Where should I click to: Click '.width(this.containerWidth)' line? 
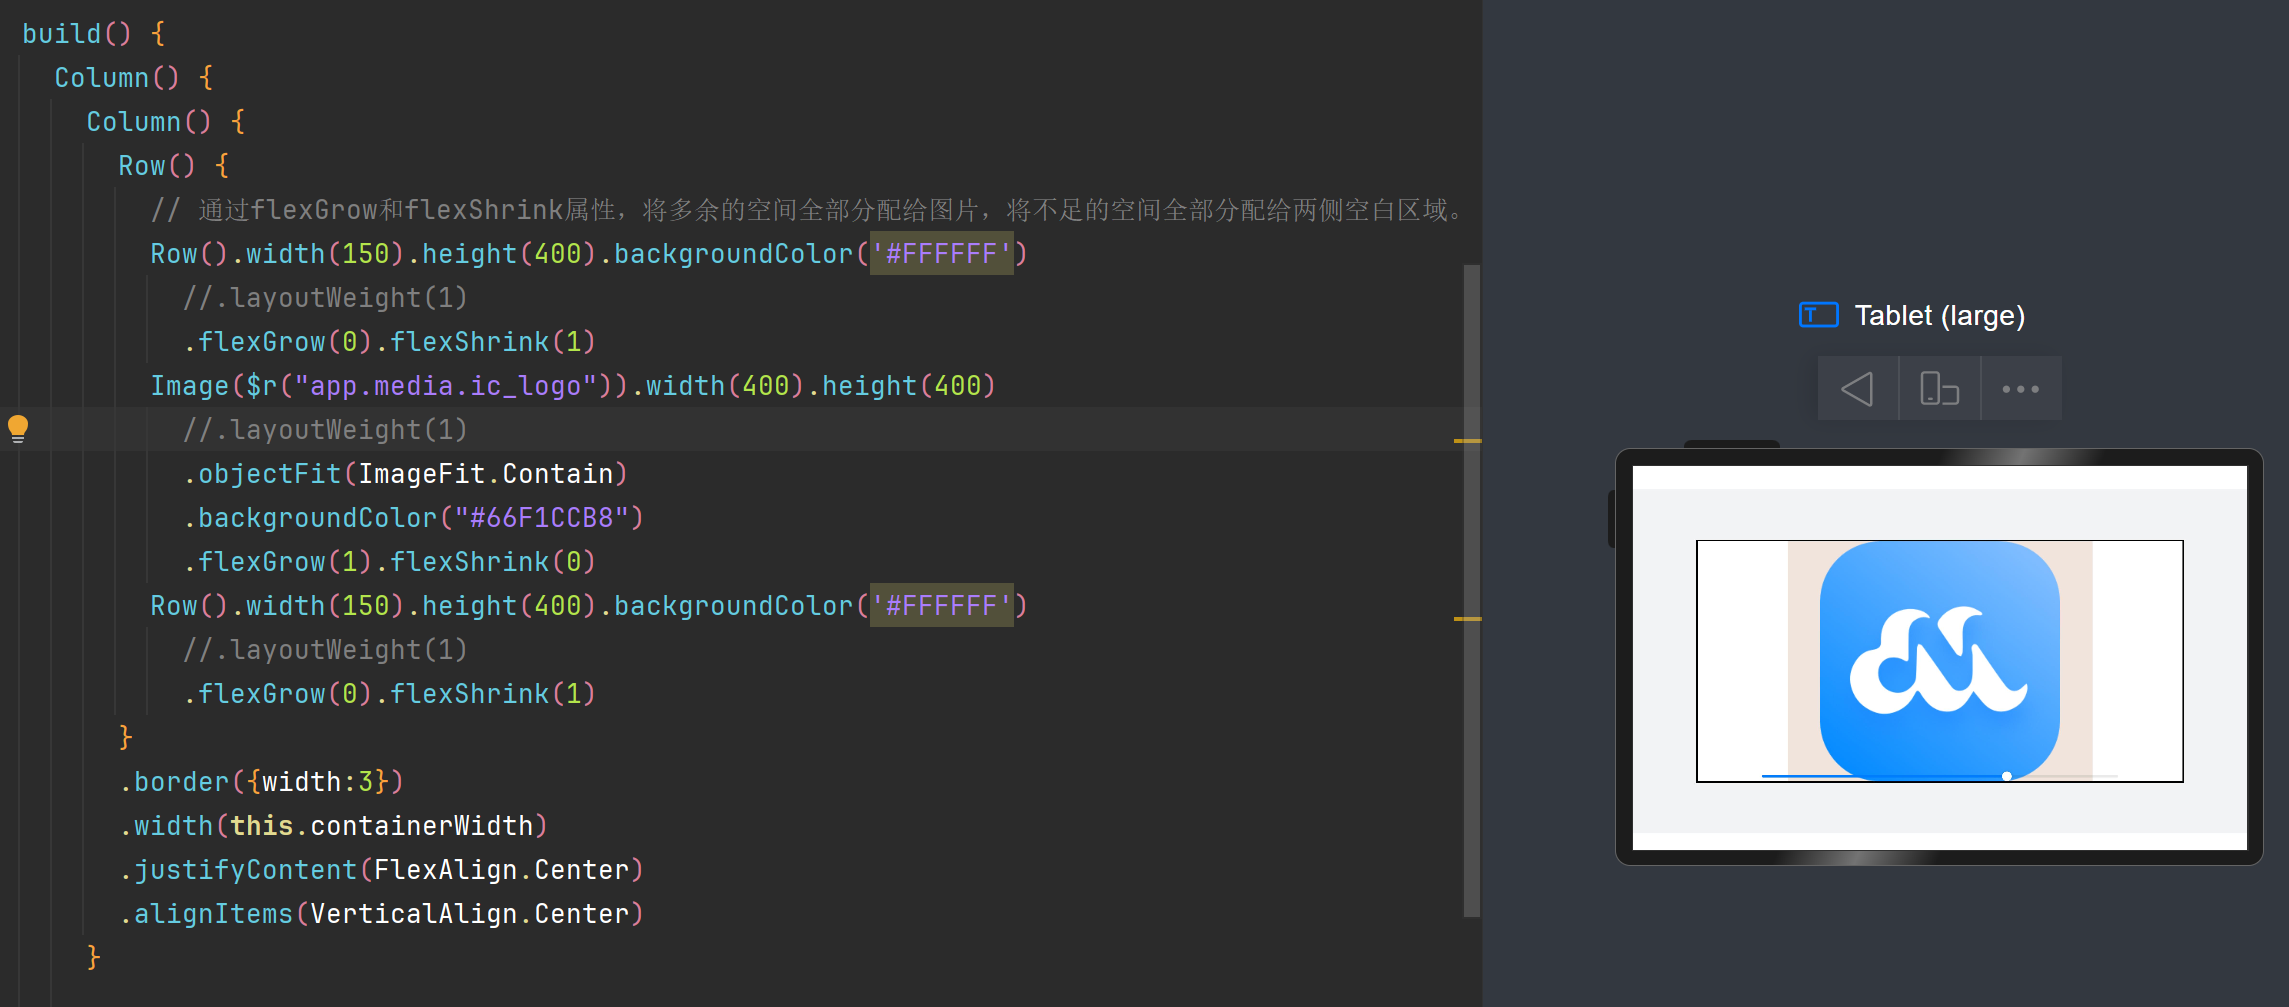coord(333,826)
